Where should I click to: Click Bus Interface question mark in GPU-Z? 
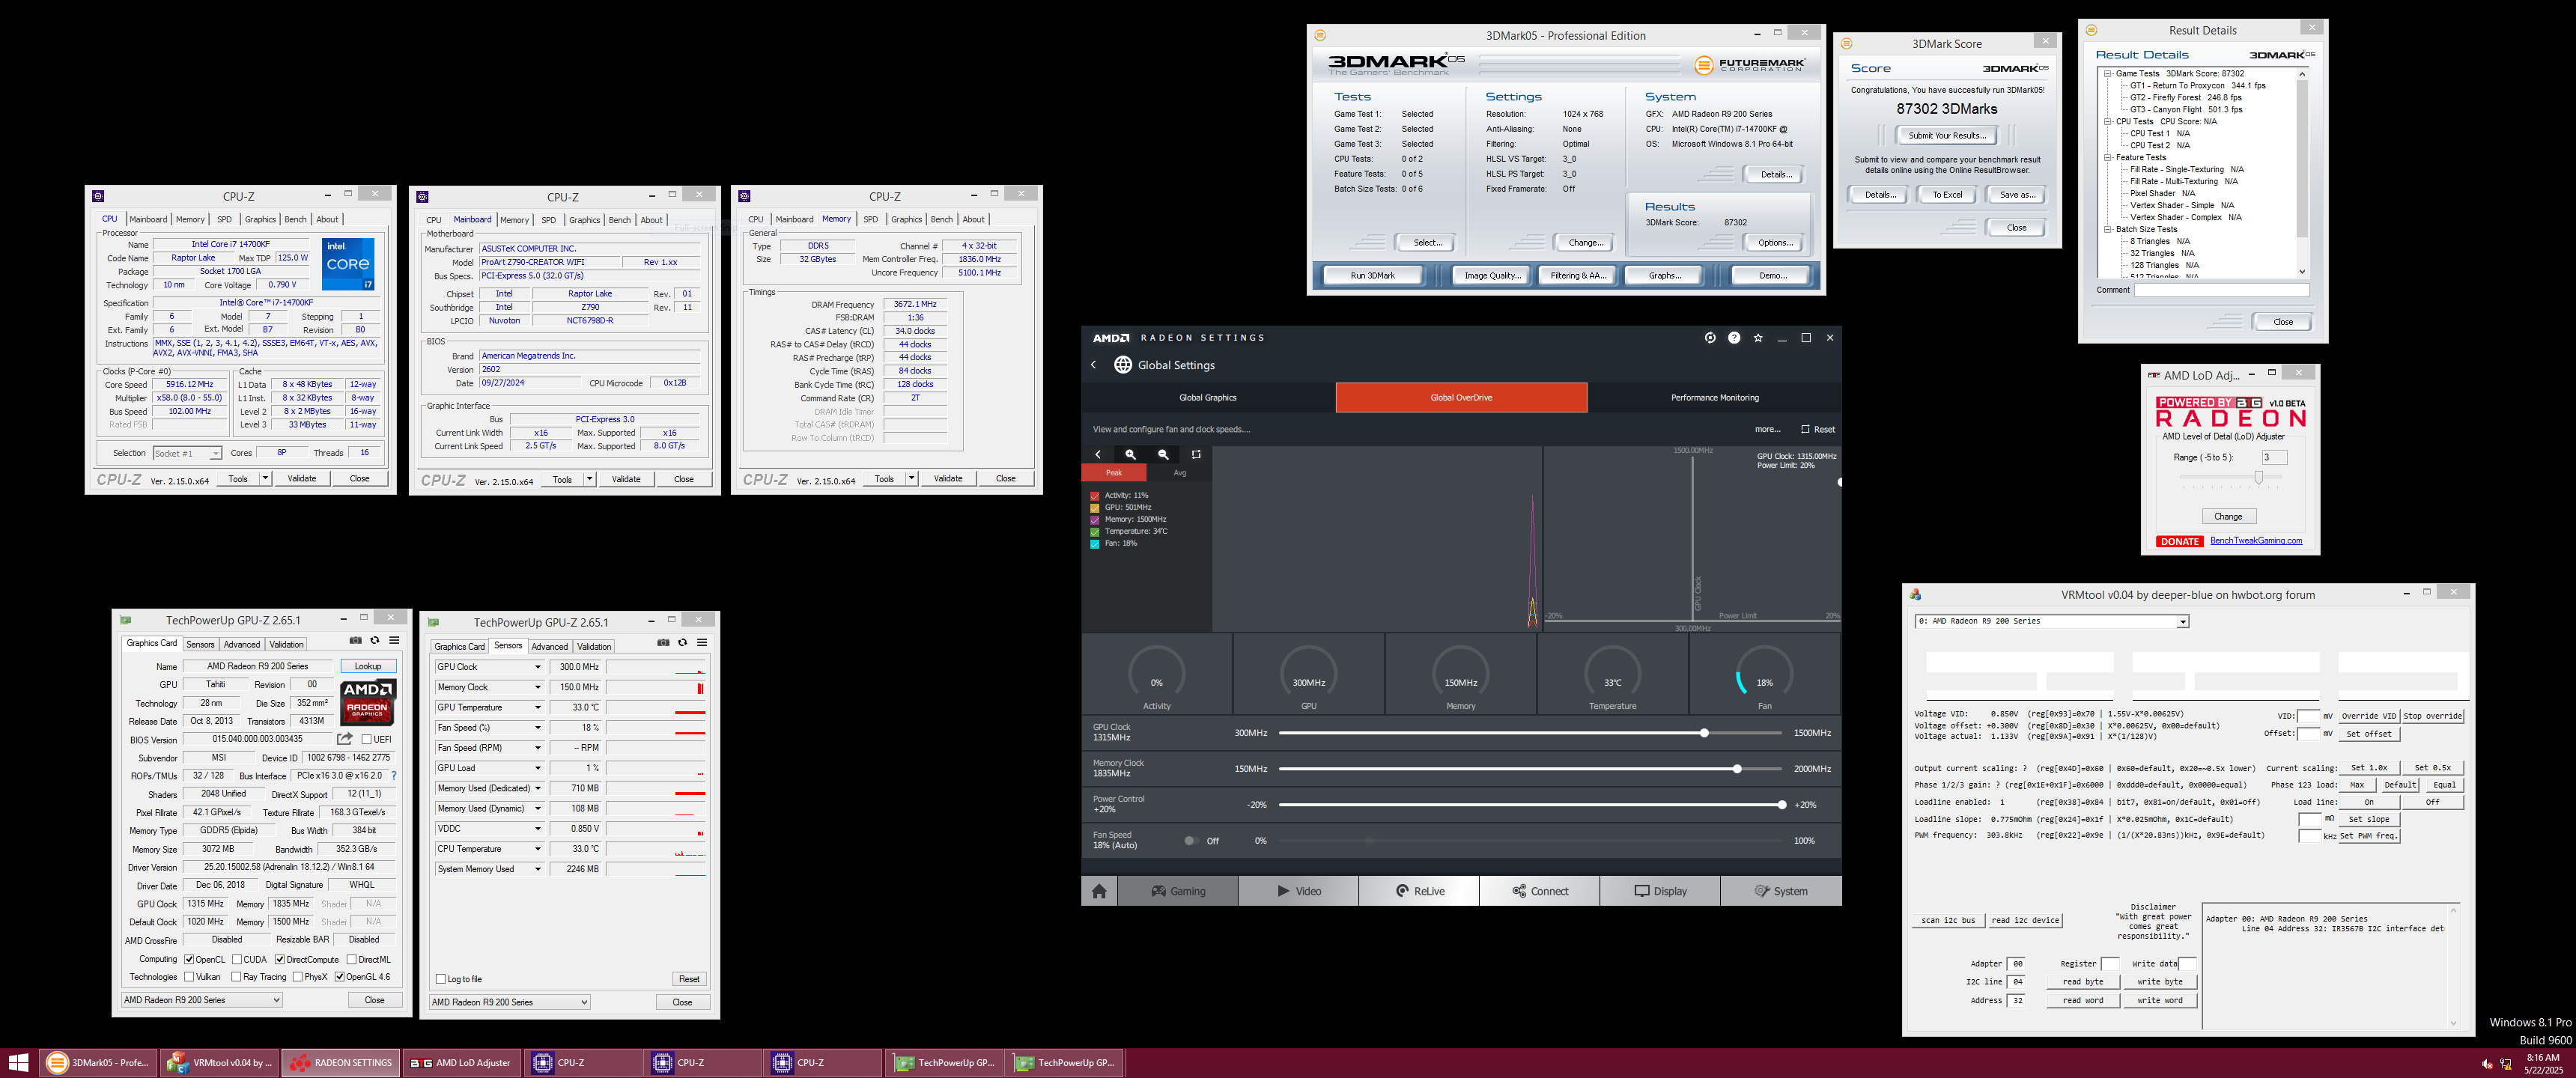tap(393, 775)
